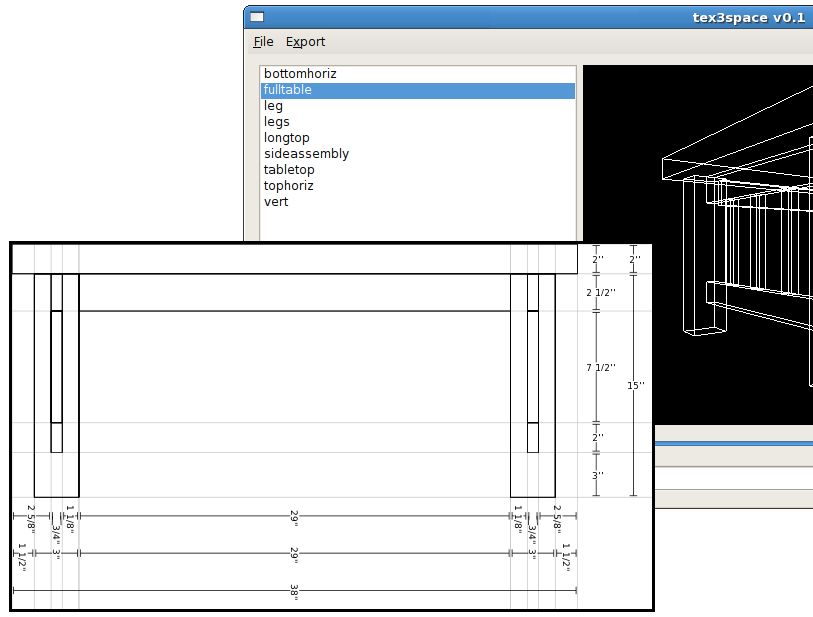Open the Export menu
813x617 pixels.
(305, 42)
